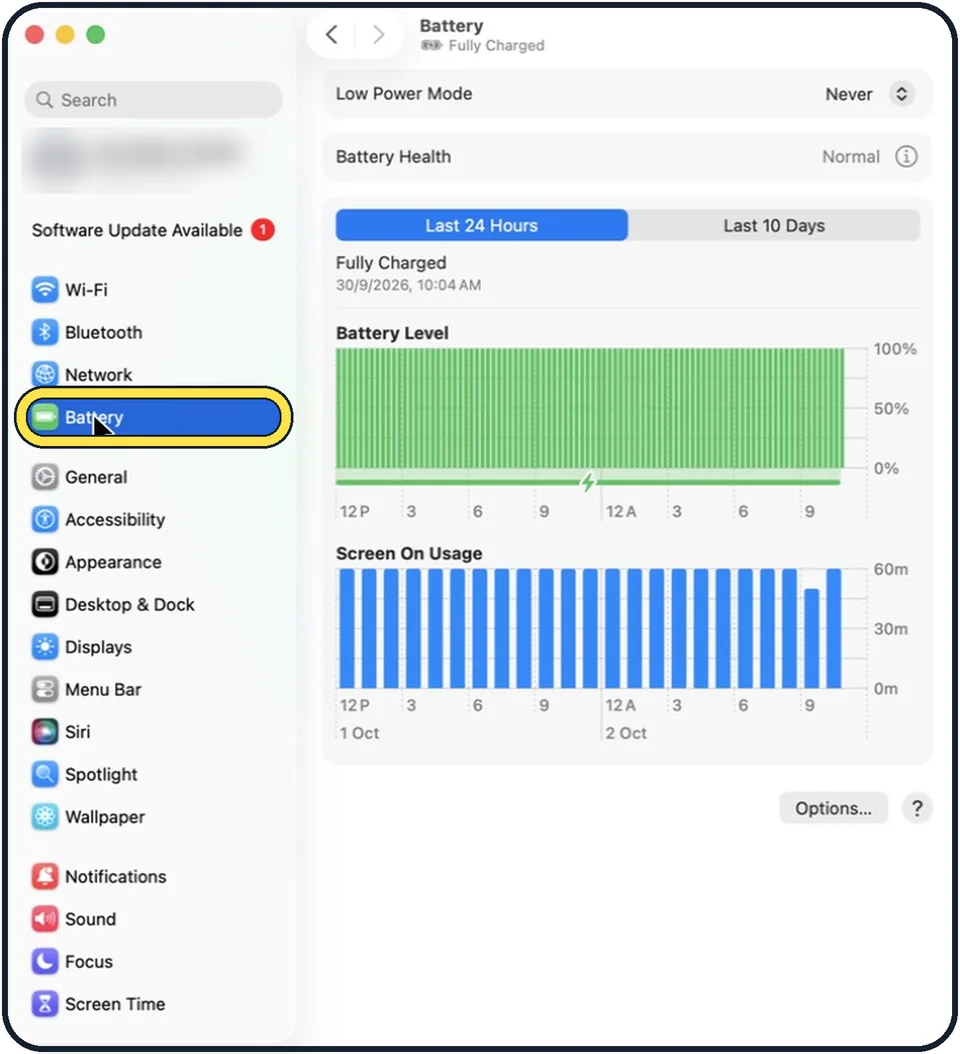Click the Fully Charged subtitle in title bar
This screenshot has width=960, height=1054.
click(496, 46)
